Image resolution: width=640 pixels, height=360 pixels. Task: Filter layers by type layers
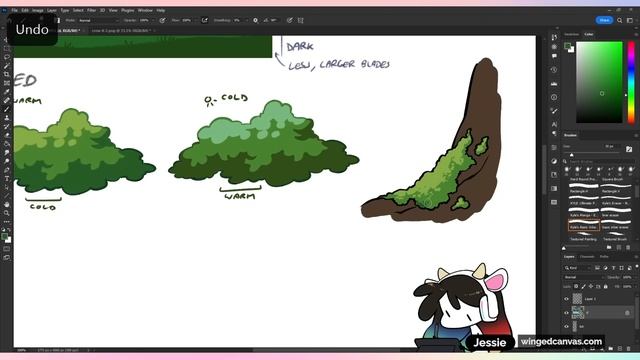point(613,268)
